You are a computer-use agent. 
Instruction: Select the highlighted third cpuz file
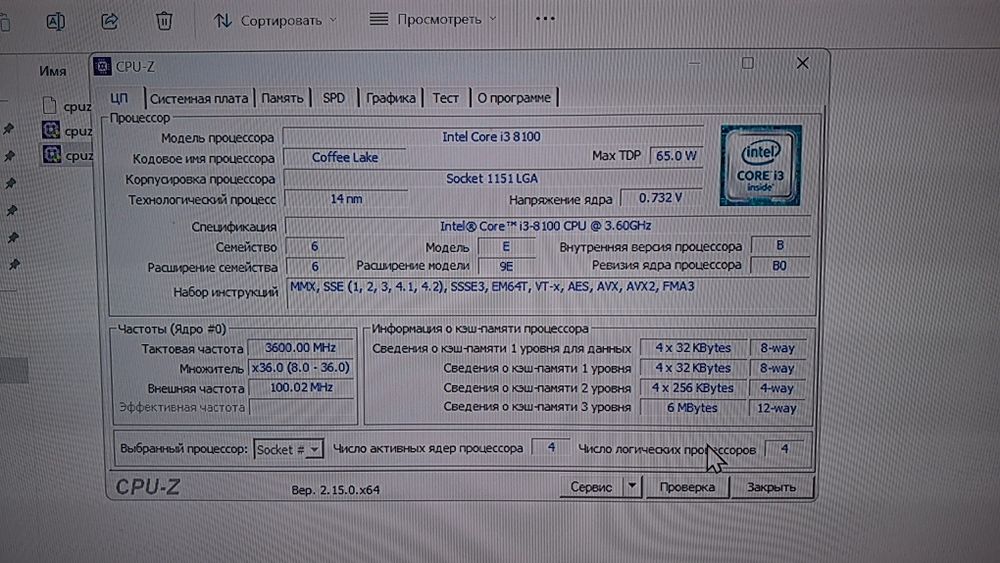67,155
